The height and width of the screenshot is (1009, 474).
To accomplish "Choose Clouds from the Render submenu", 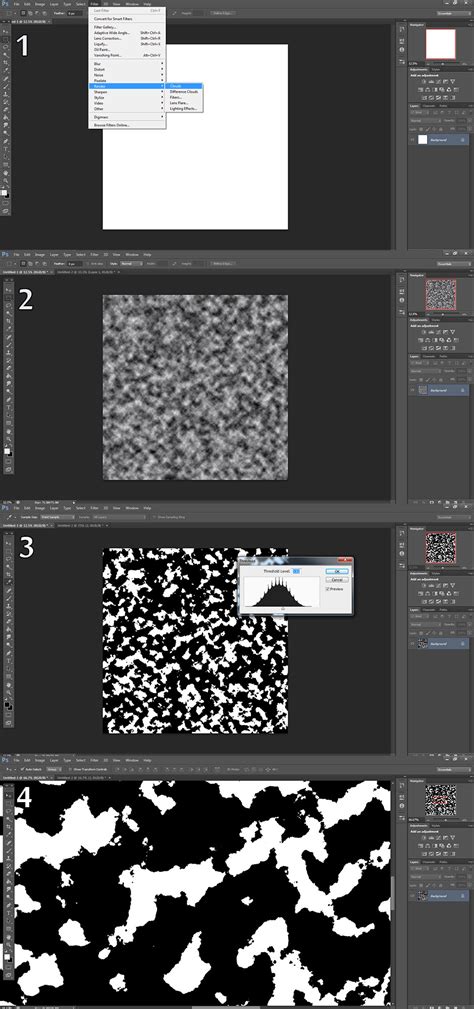I will click(x=184, y=86).
